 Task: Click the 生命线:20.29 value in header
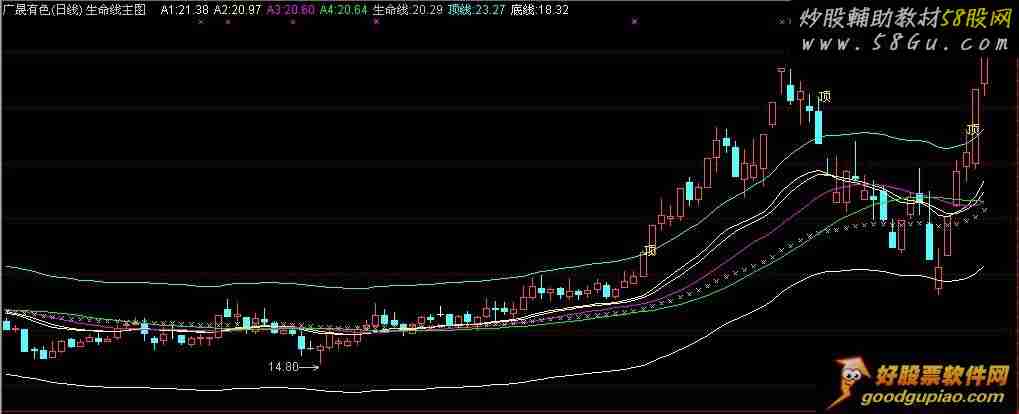[x=407, y=10]
